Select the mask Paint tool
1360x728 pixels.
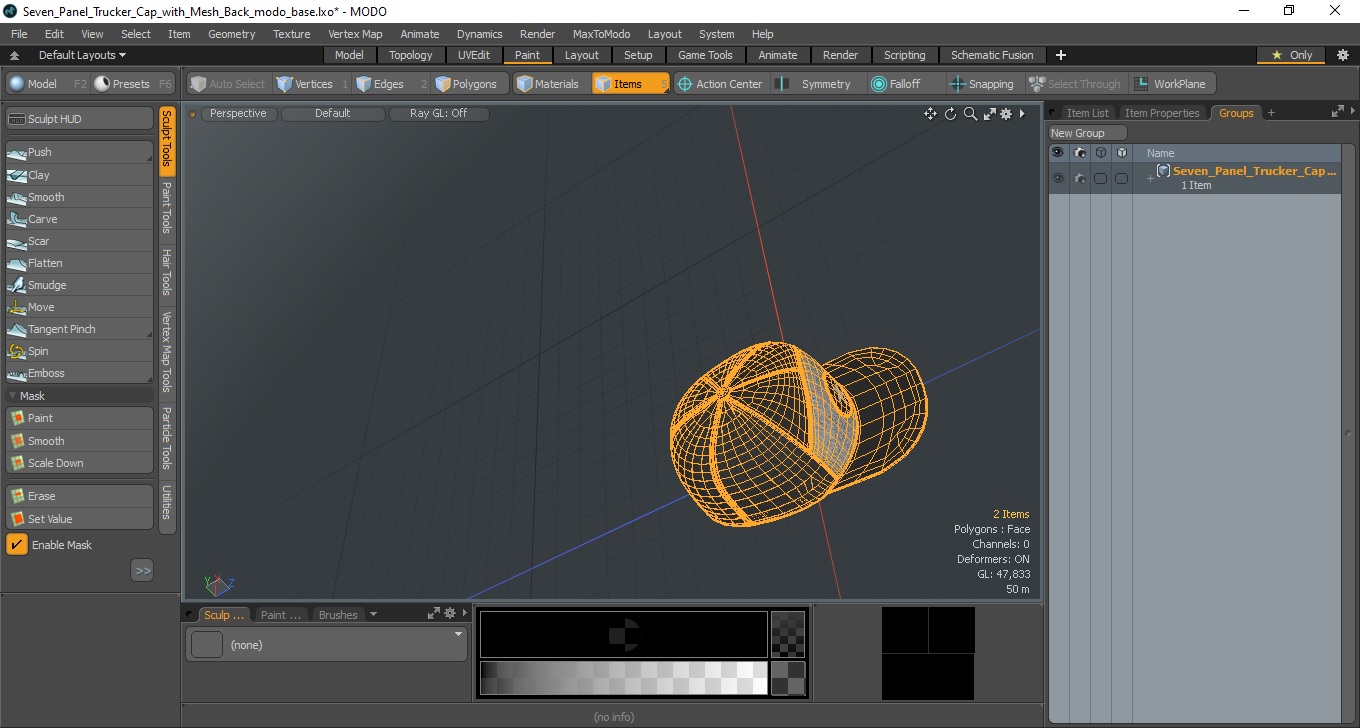coord(79,418)
